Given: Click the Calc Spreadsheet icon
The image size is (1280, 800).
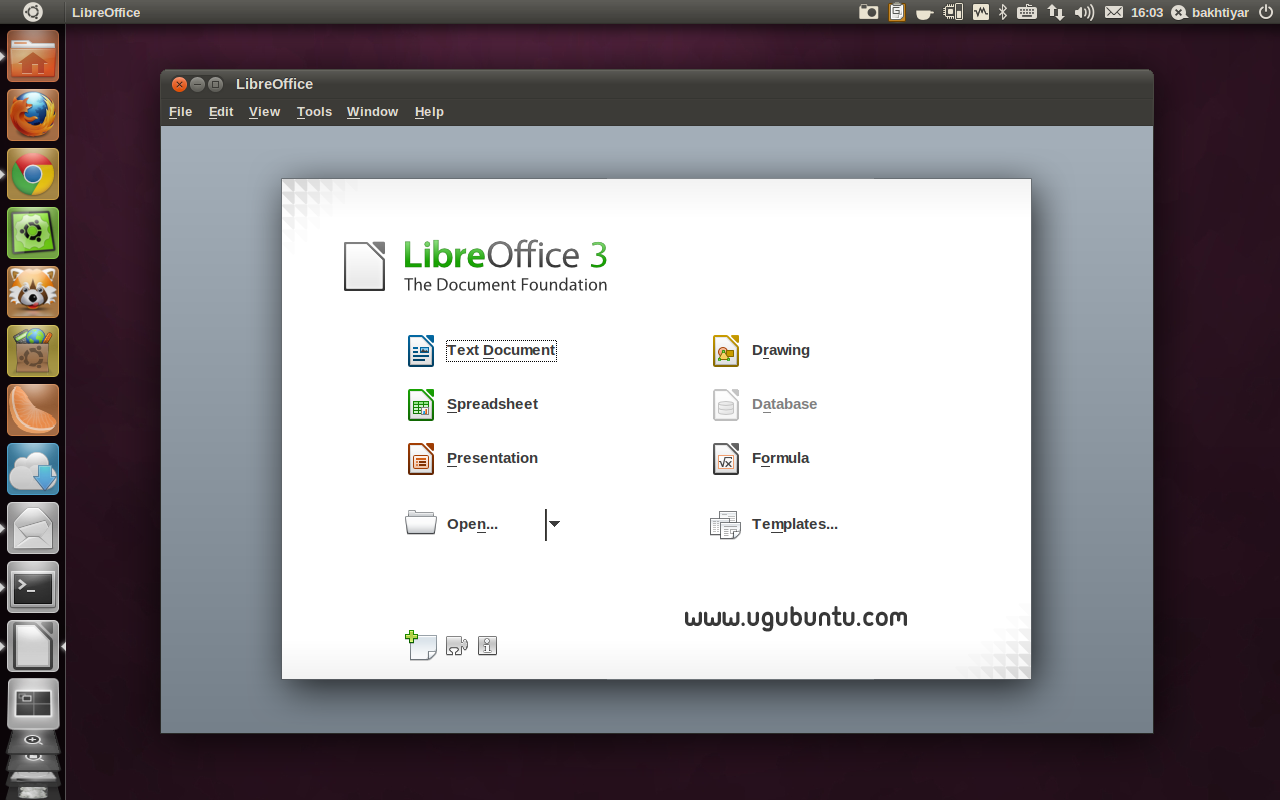Looking at the screenshot, I should tap(421, 405).
